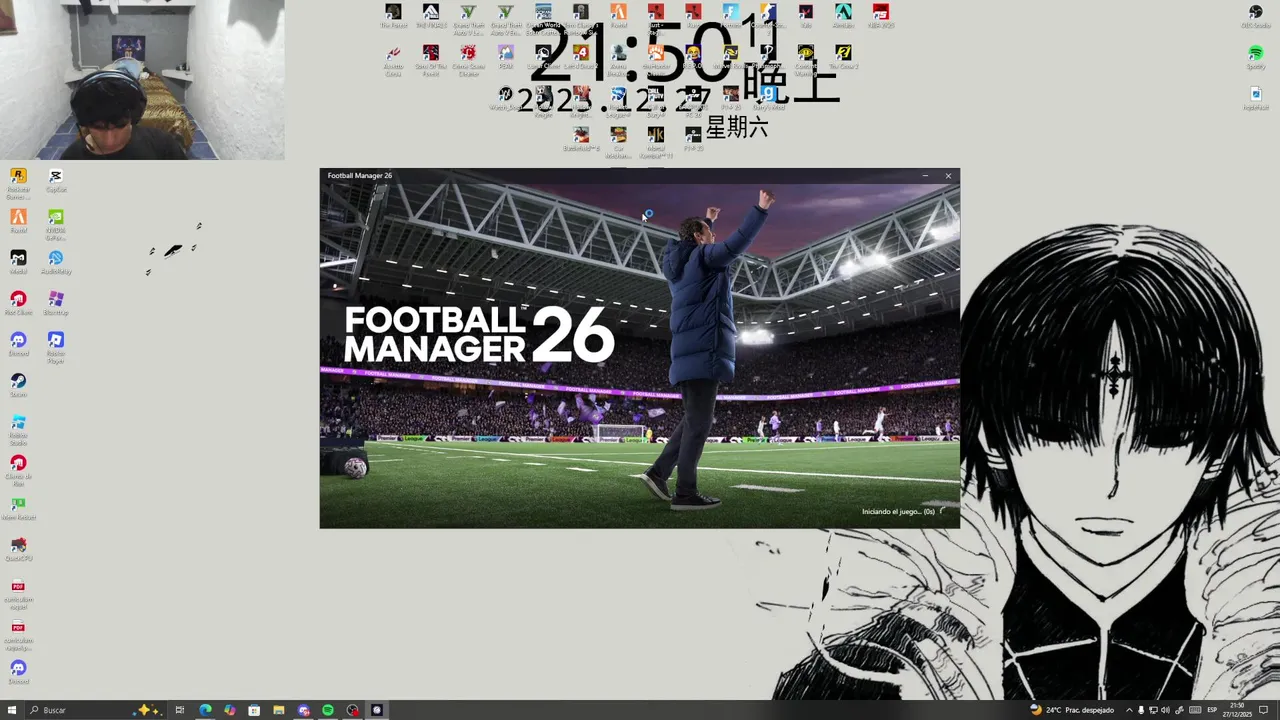
Task: Select the Aimlabs desktop icon
Action: point(843,16)
